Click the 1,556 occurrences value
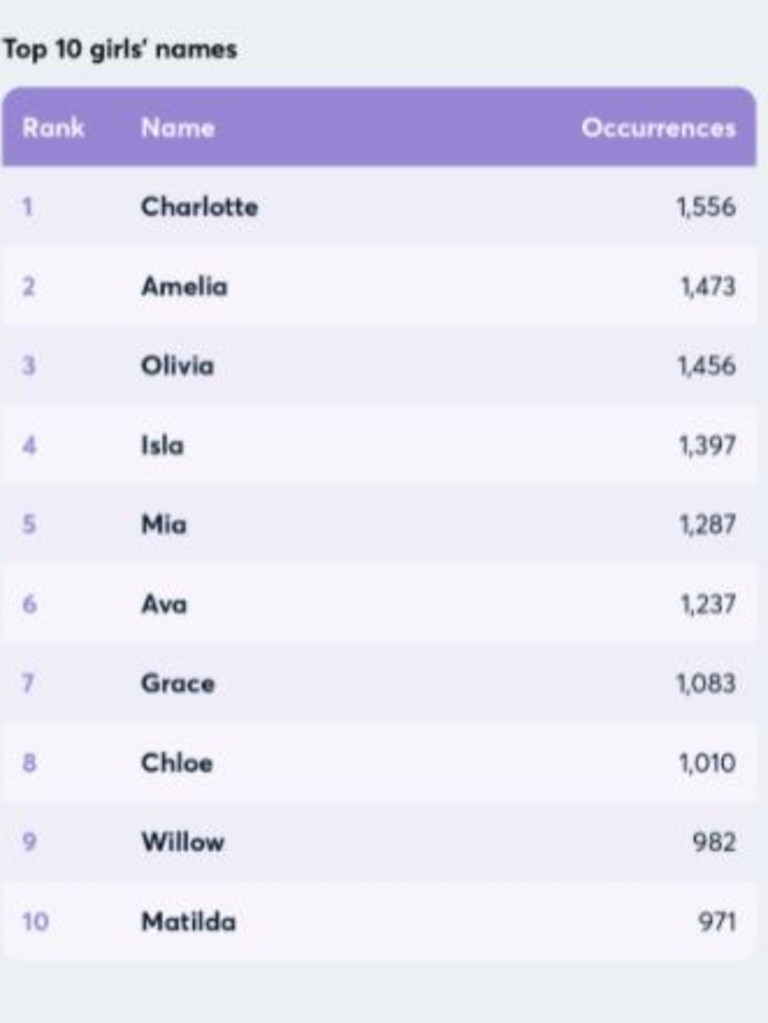 tap(706, 207)
